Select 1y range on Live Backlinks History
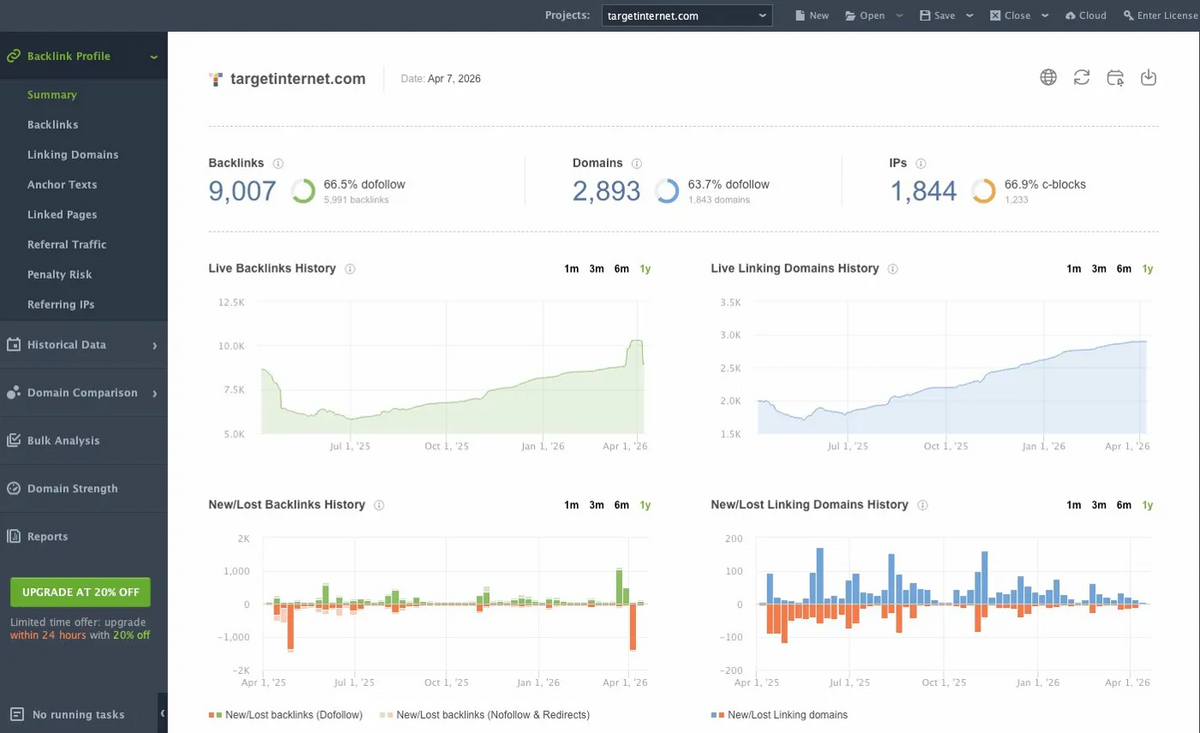Viewport: 1200px width, 733px height. coord(645,269)
